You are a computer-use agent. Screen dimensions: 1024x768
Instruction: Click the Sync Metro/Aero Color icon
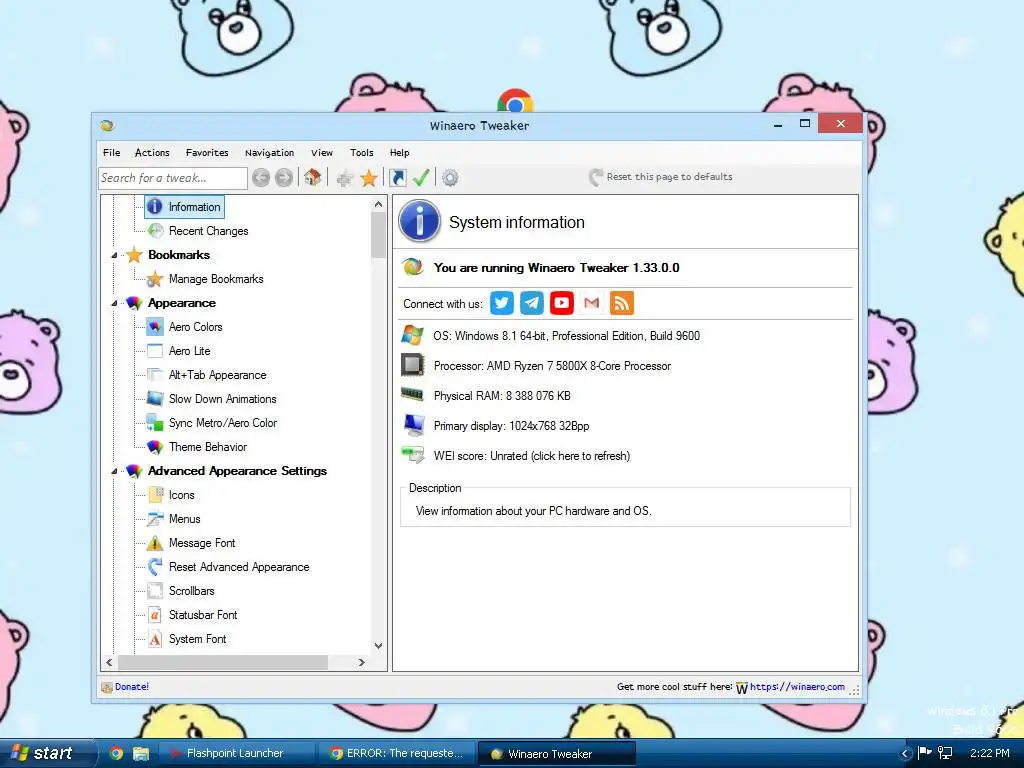pyautogui.click(x=155, y=423)
